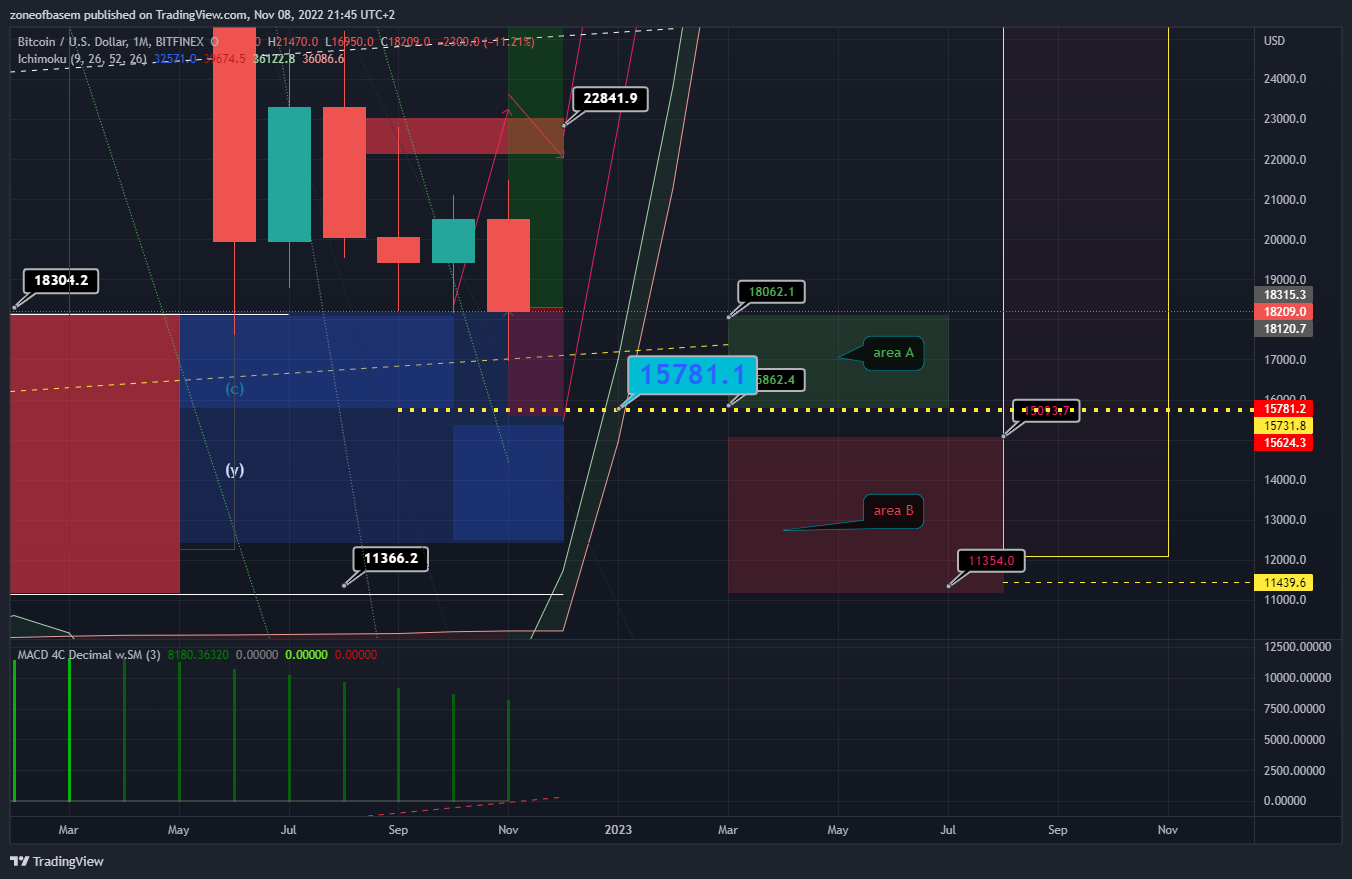The width and height of the screenshot is (1352, 879).
Task: Click the gray 18120.7 price tag
Action: click(x=1283, y=329)
